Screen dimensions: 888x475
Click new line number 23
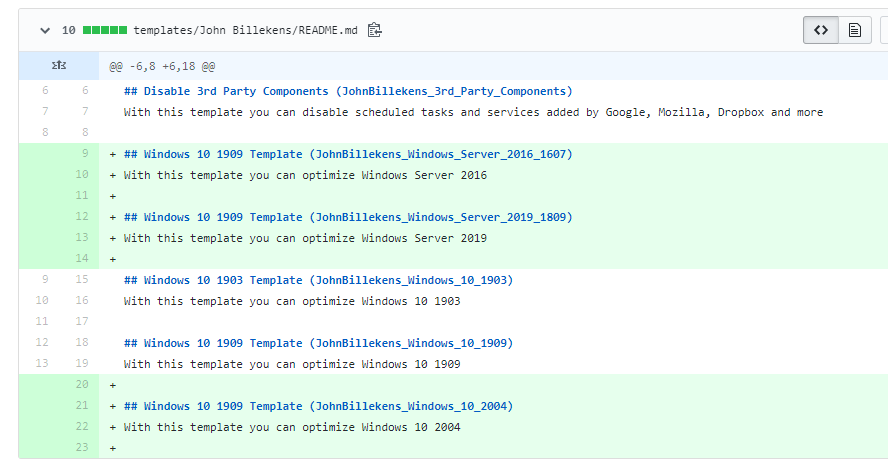(x=82, y=447)
